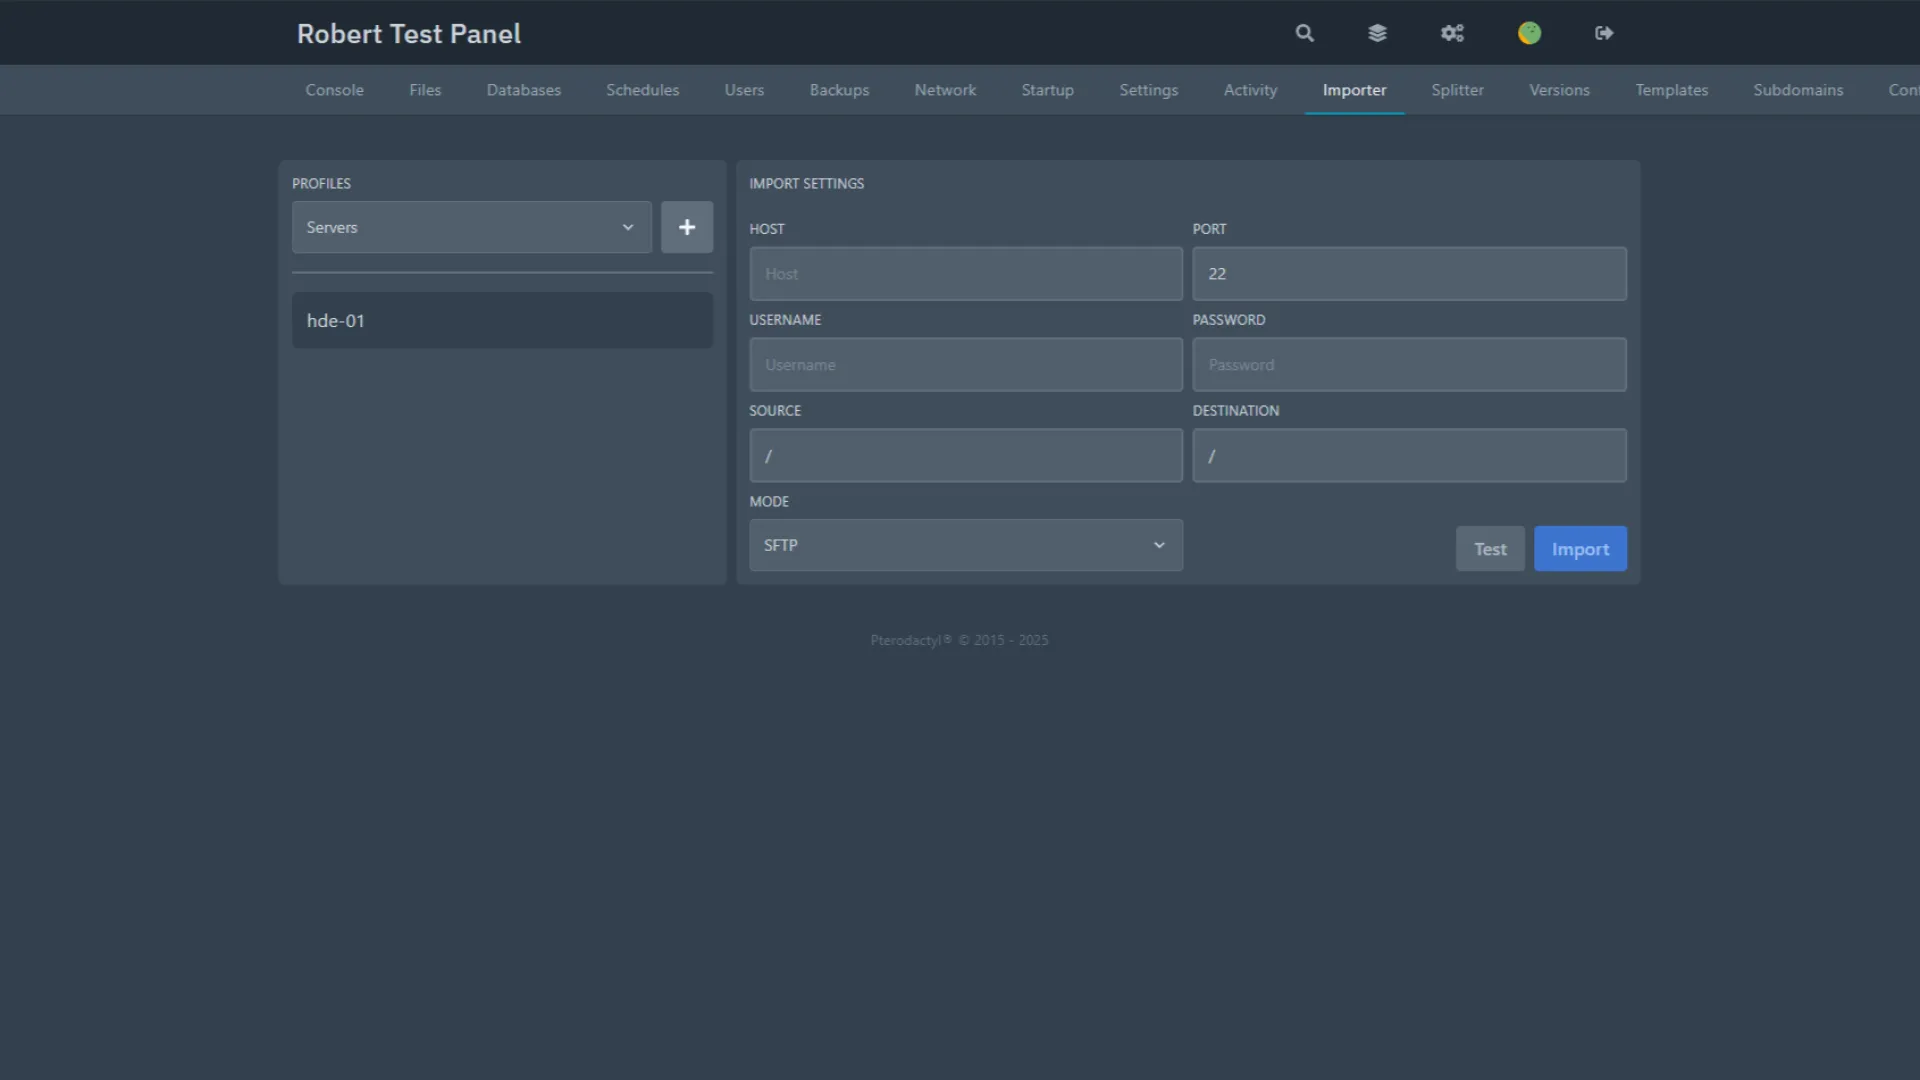Image resolution: width=1920 pixels, height=1080 pixels.
Task: Focus the Host input field
Action: click(965, 274)
